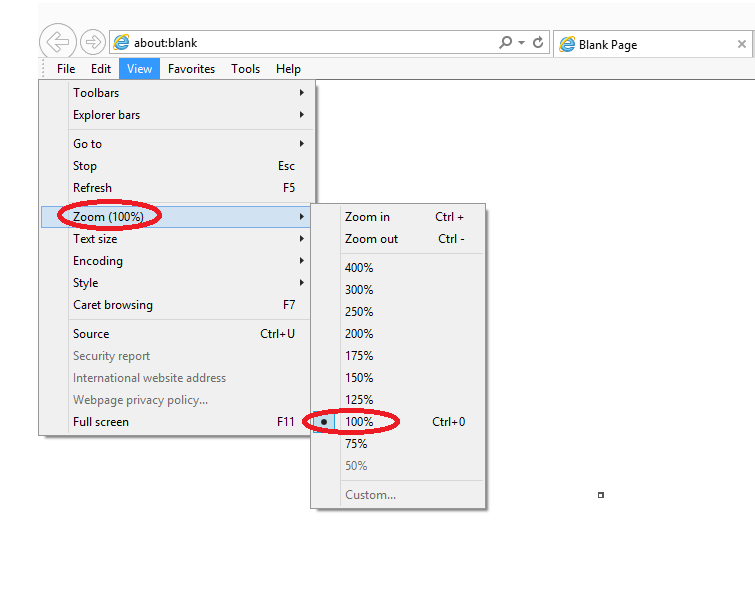Expand the Encoding submenu
Screen dimensions: 755x608
pos(176,261)
